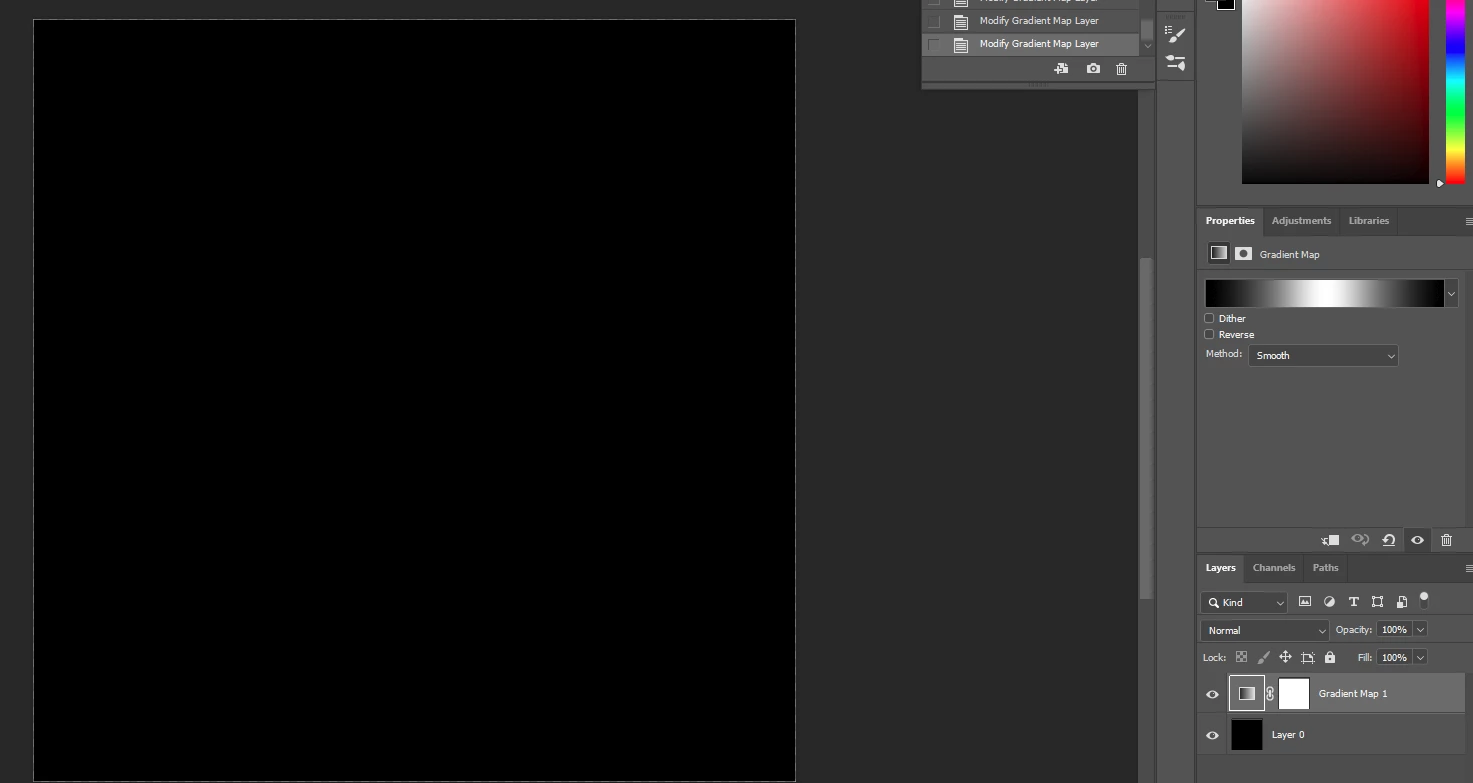Toggle adjustment layer visibility in Properties panel
The width and height of the screenshot is (1473, 783).
click(x=1417, y=540)
